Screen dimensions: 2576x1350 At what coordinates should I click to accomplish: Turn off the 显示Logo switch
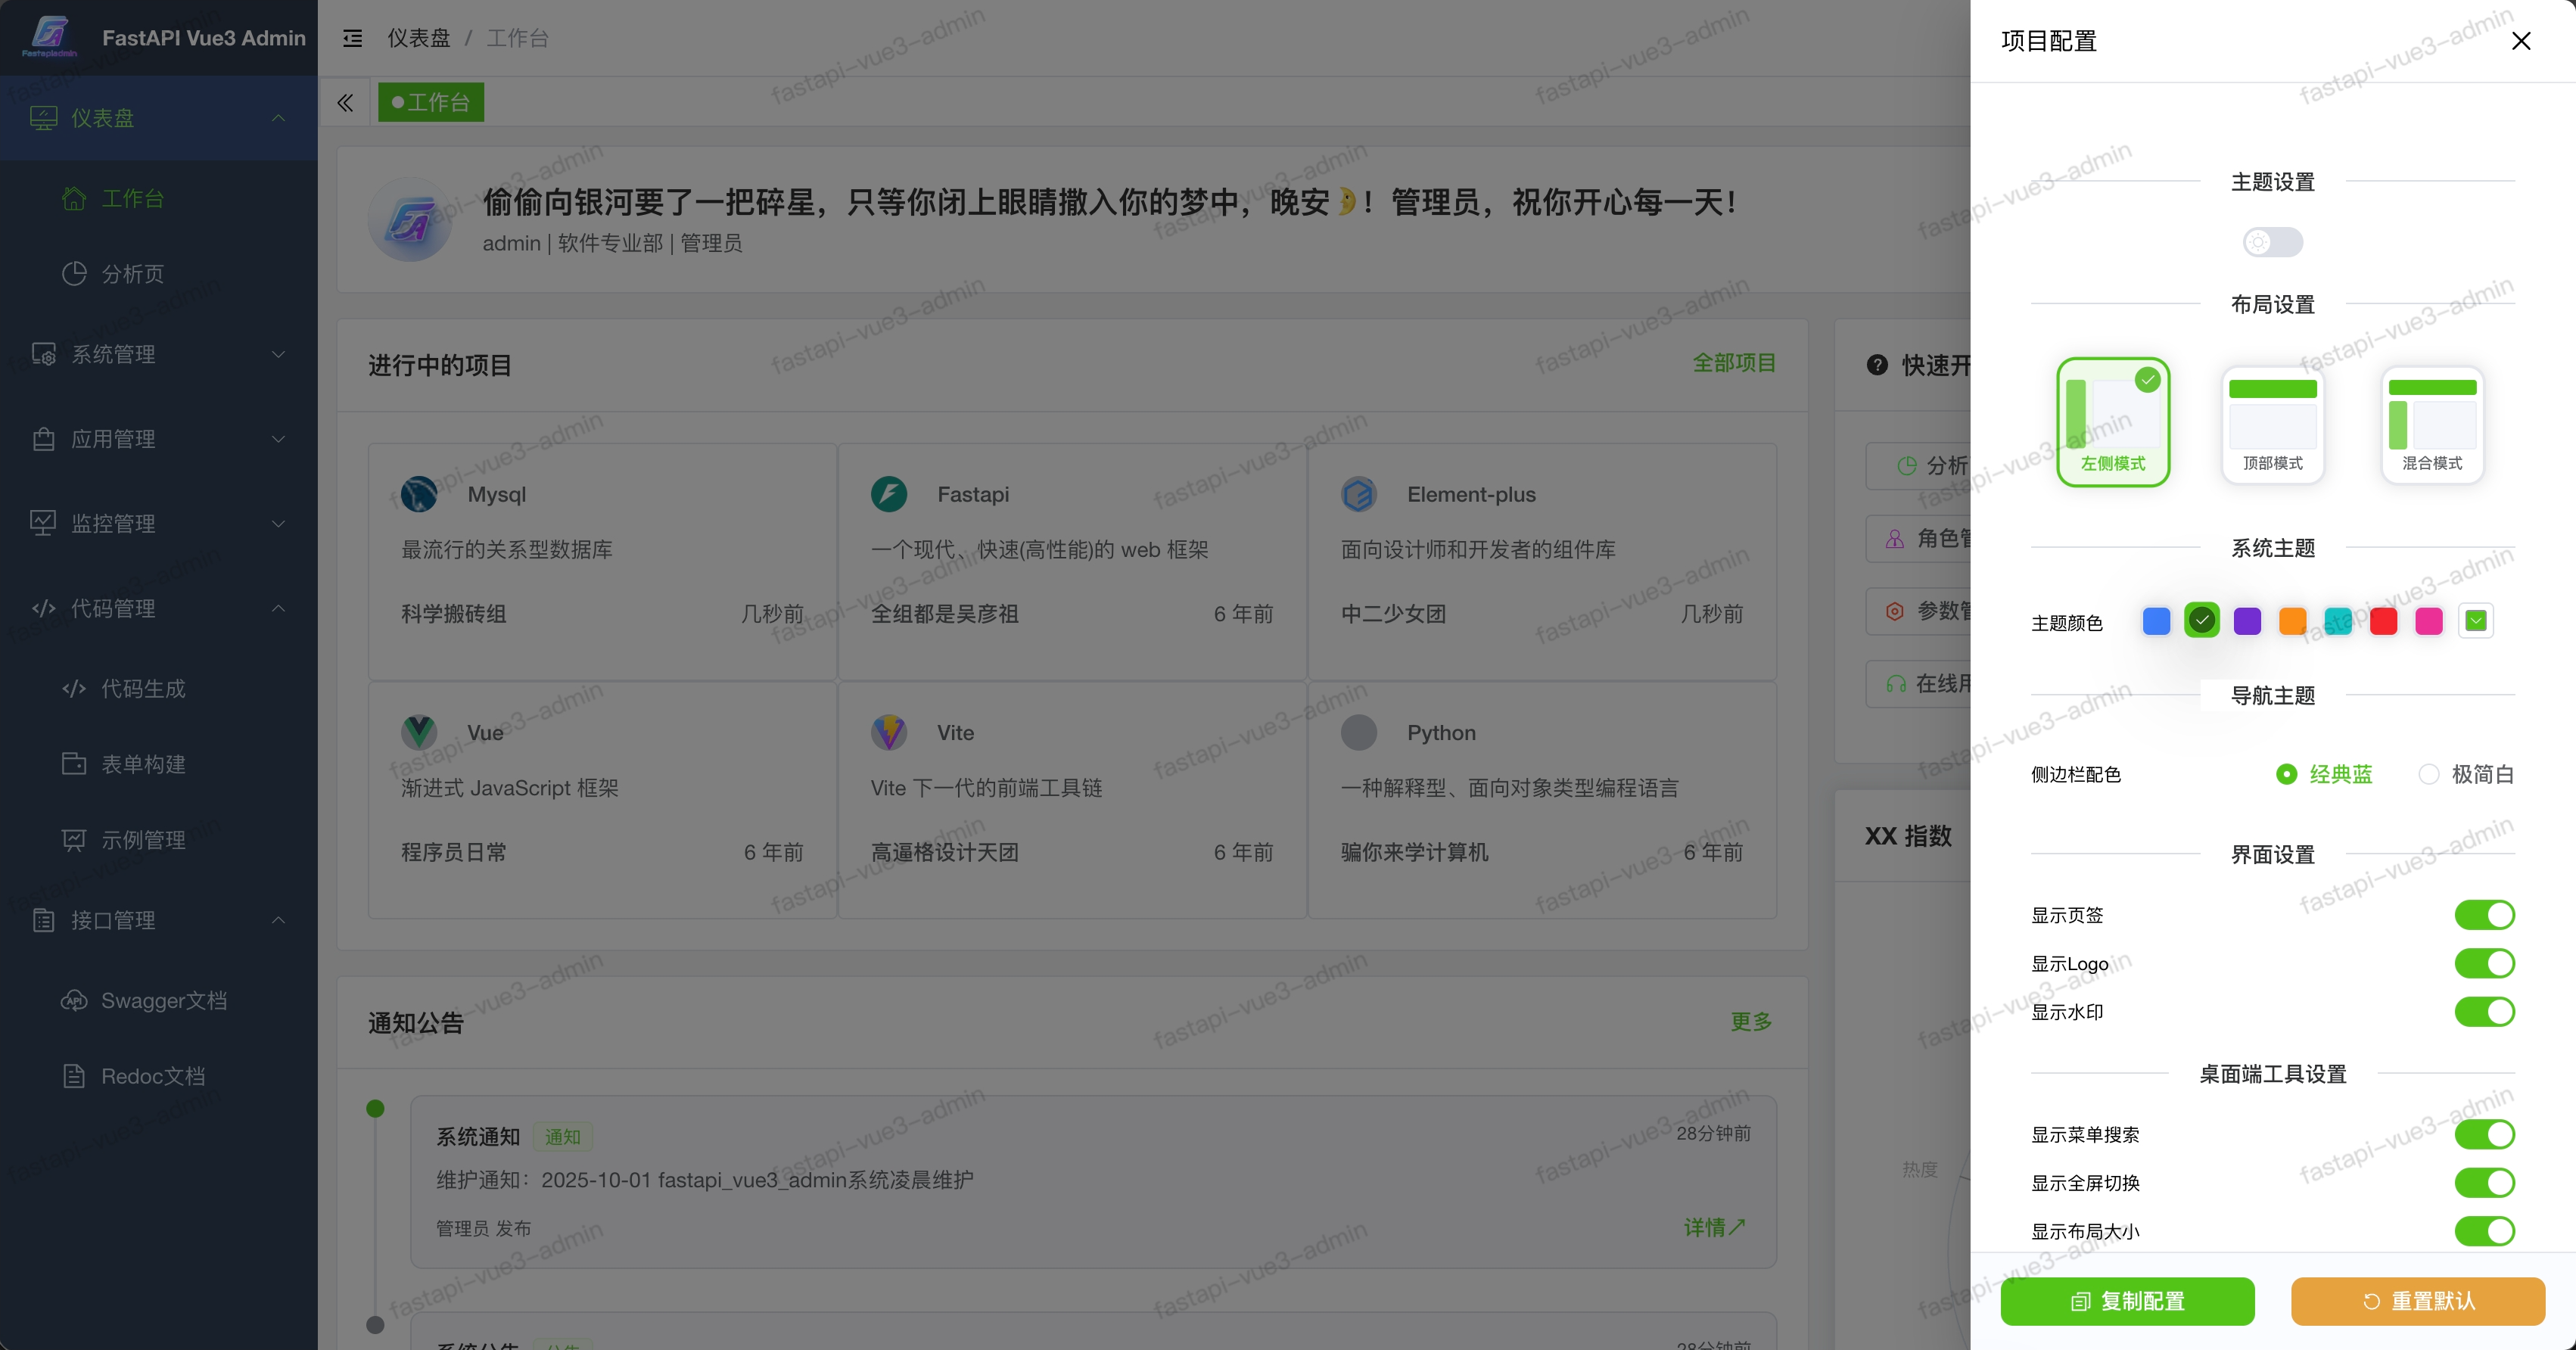[x=2484, y=963]
